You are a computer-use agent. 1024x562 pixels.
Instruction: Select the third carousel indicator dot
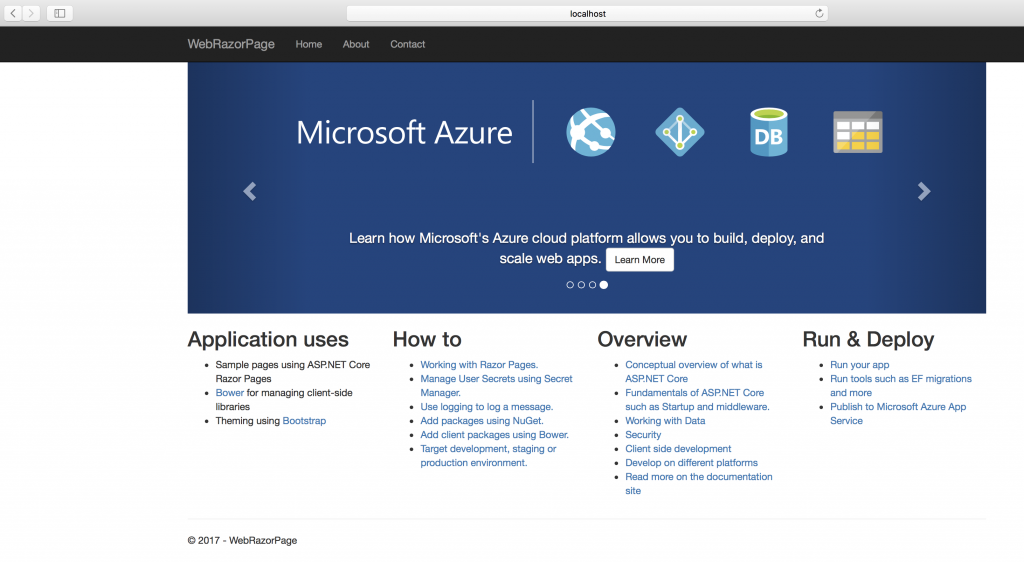click(x=592, y=285)
